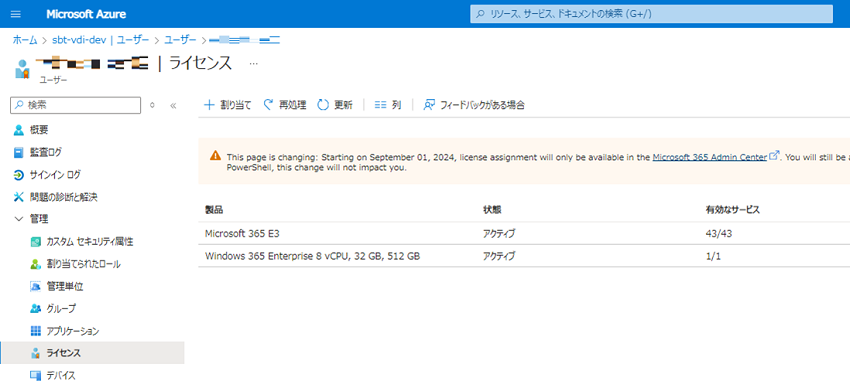850x388 pixels.
Task: Collapse the sidebar with double chevron
Action: (173, 106)
